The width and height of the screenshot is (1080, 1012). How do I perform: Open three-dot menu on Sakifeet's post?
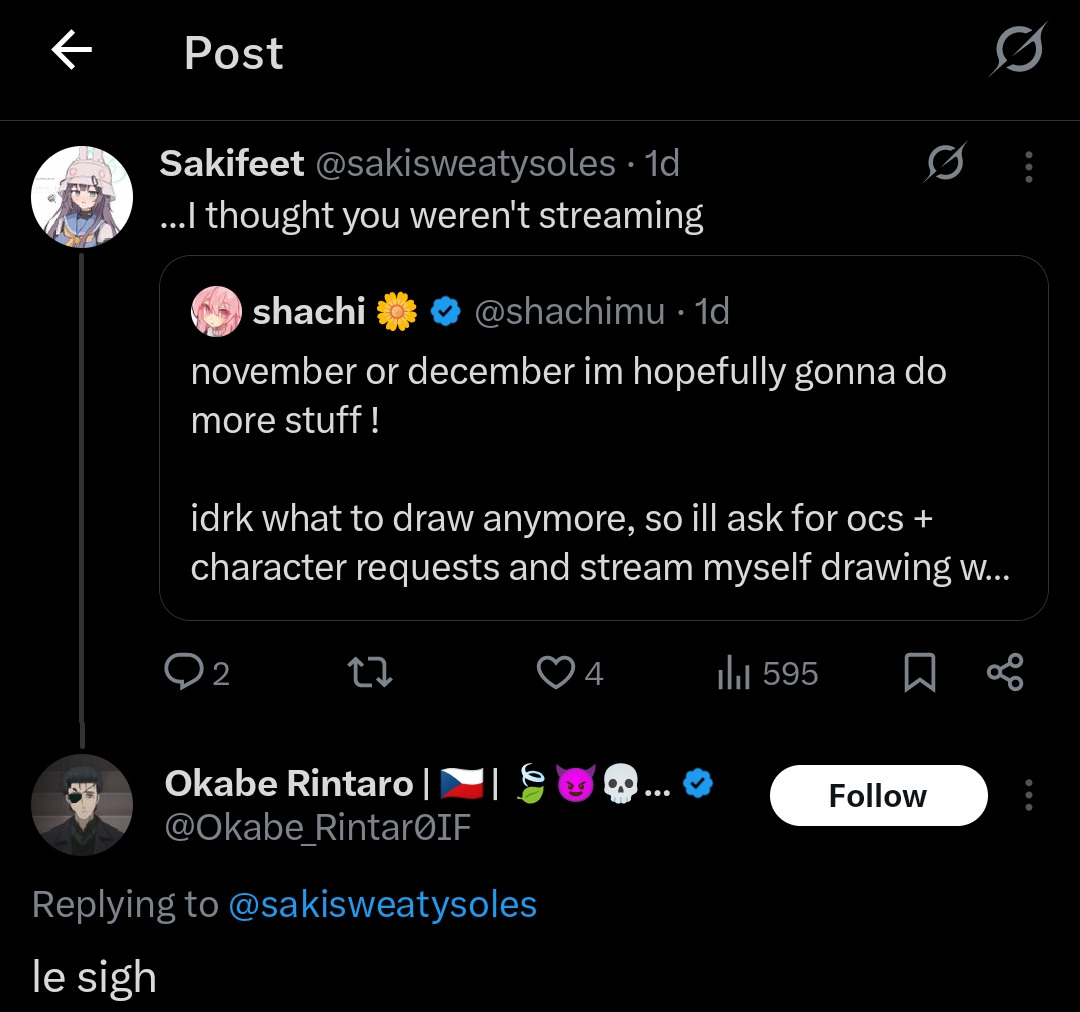(1028, 166)
